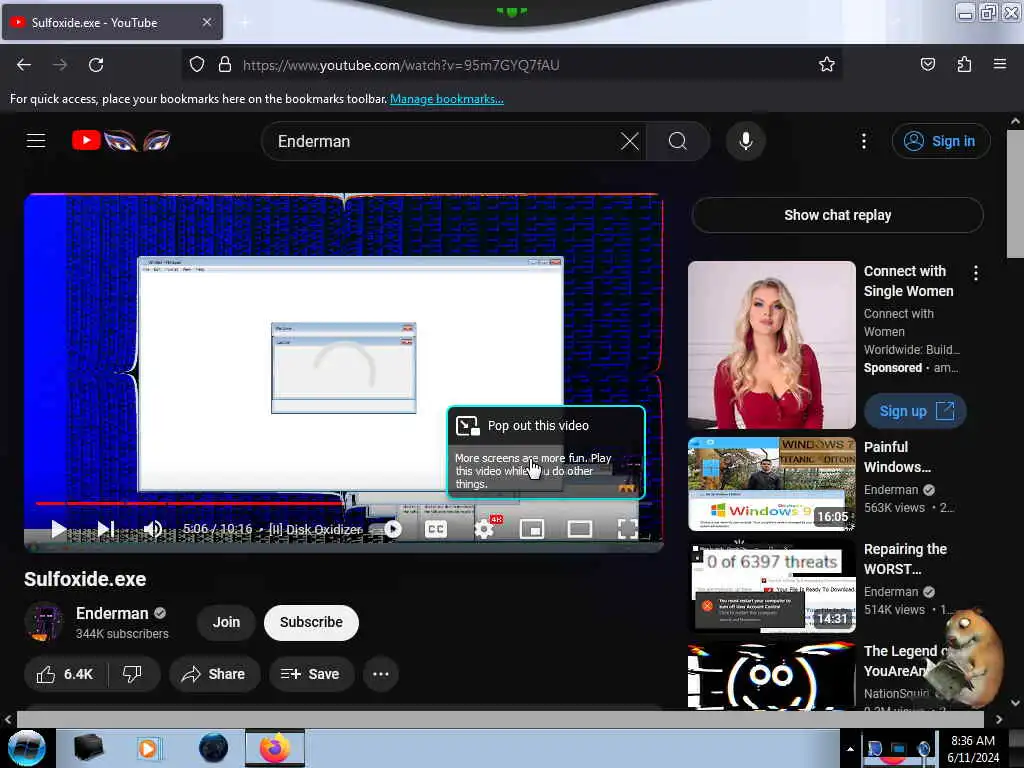
Task: Open the Enderman channel avatar
Action: tap(44, 622)
